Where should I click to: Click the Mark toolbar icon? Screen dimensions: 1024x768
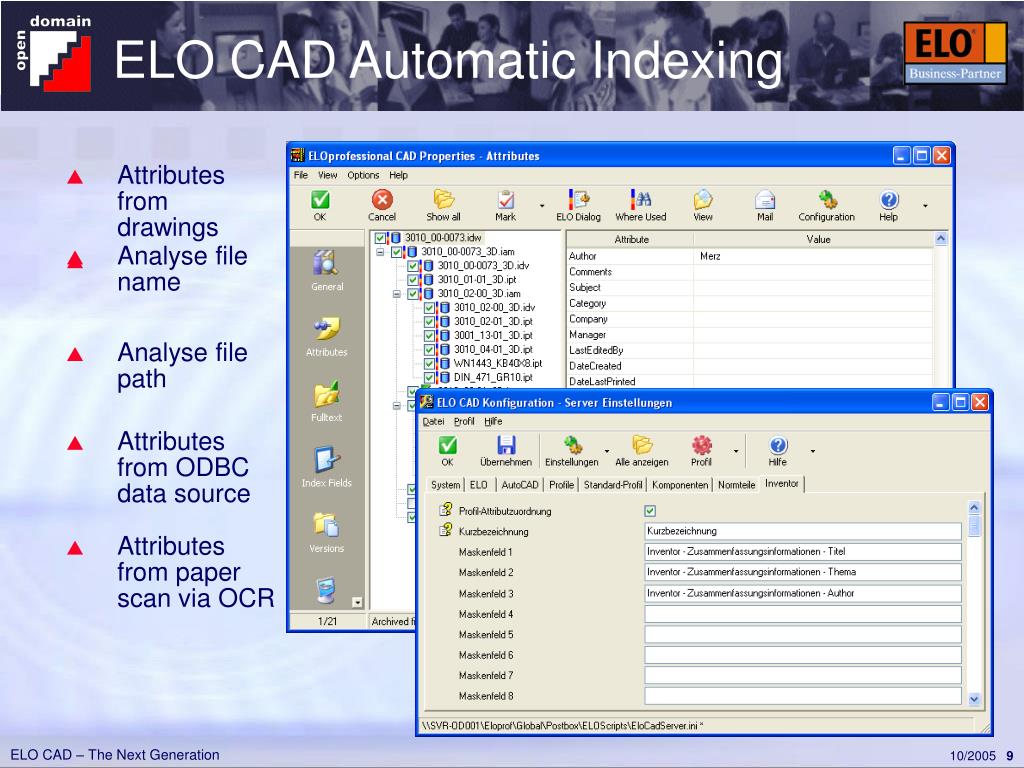pyautogui.click(x=505, y=199)
